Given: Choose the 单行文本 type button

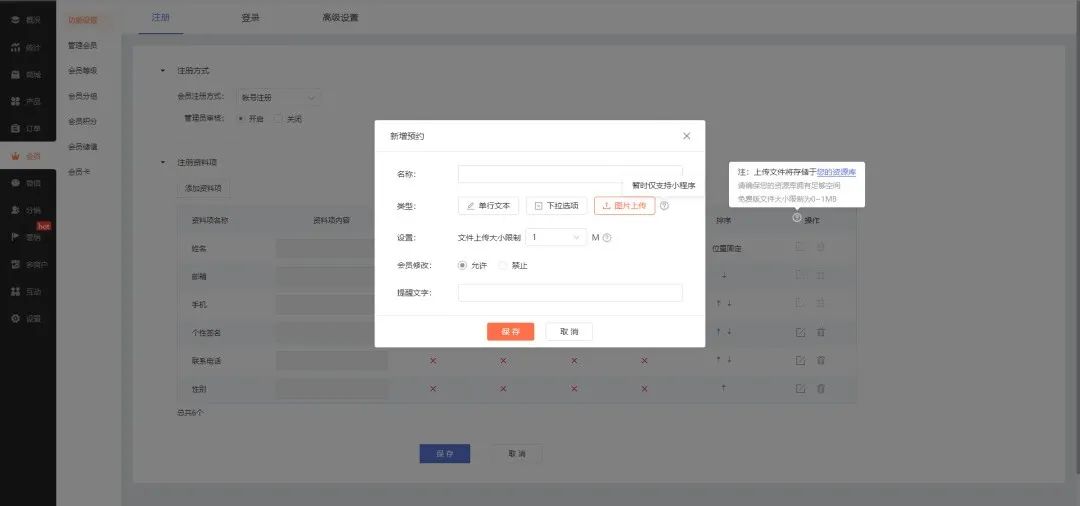Looking at the screenshot, I should pyautogui.click(x=488, y=206).
